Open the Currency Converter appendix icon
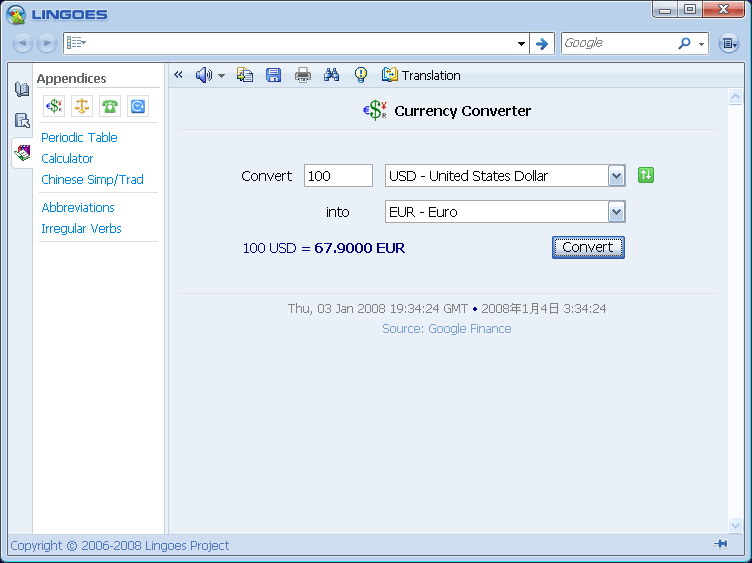This screenshot has height=563, width=752. coord(54,106)
